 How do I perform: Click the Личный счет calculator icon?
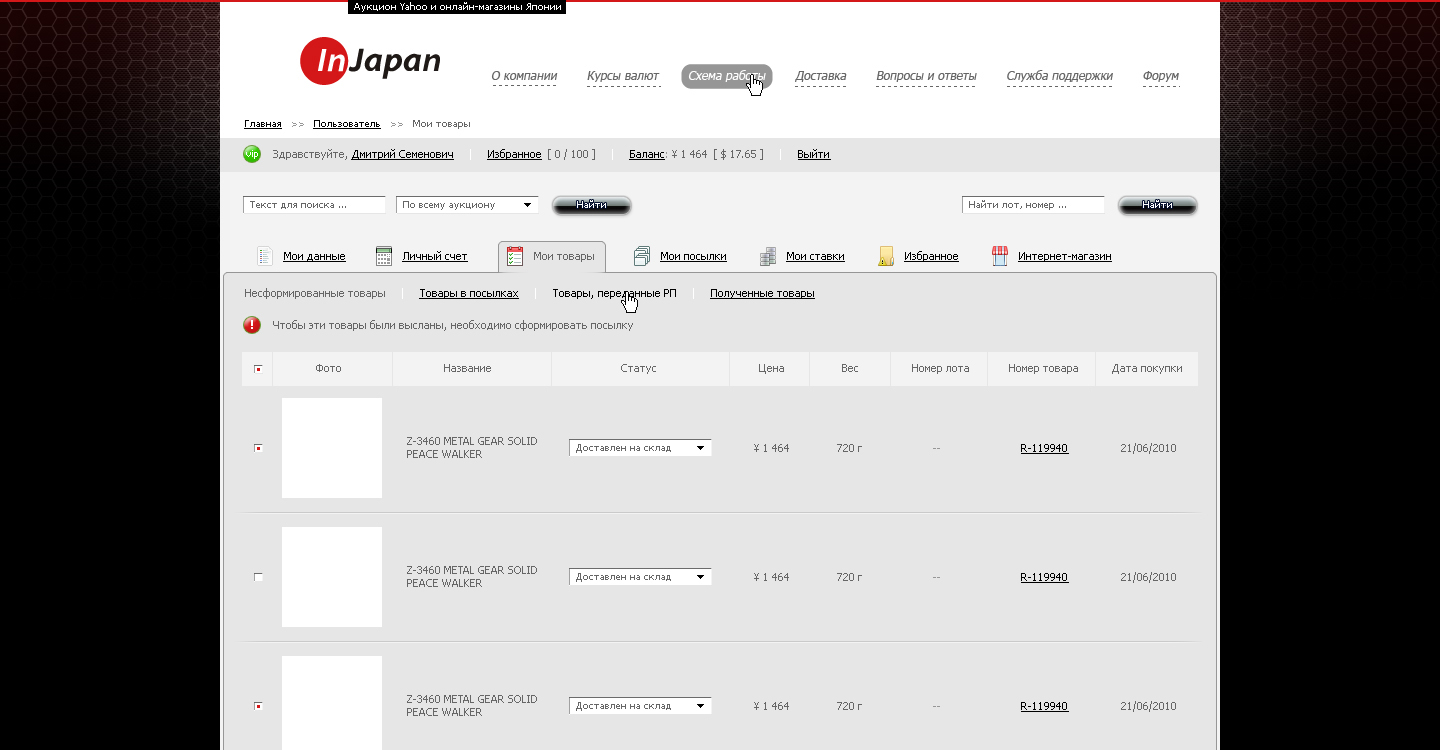[384, 256]
